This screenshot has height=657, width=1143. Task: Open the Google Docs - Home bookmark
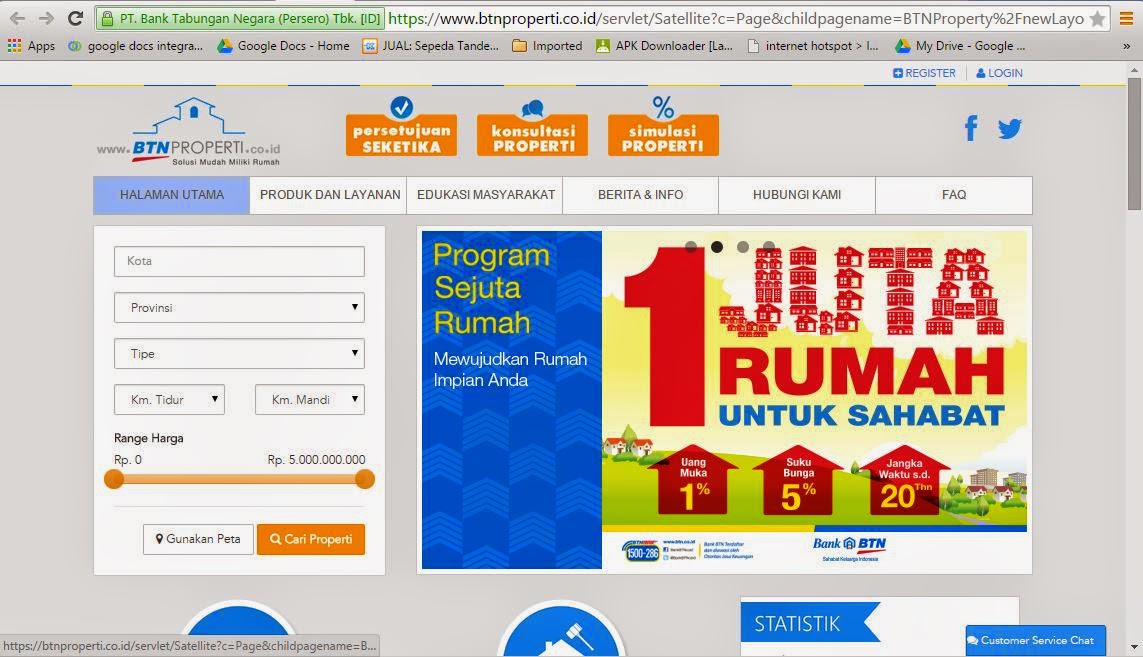coord(284,46)
